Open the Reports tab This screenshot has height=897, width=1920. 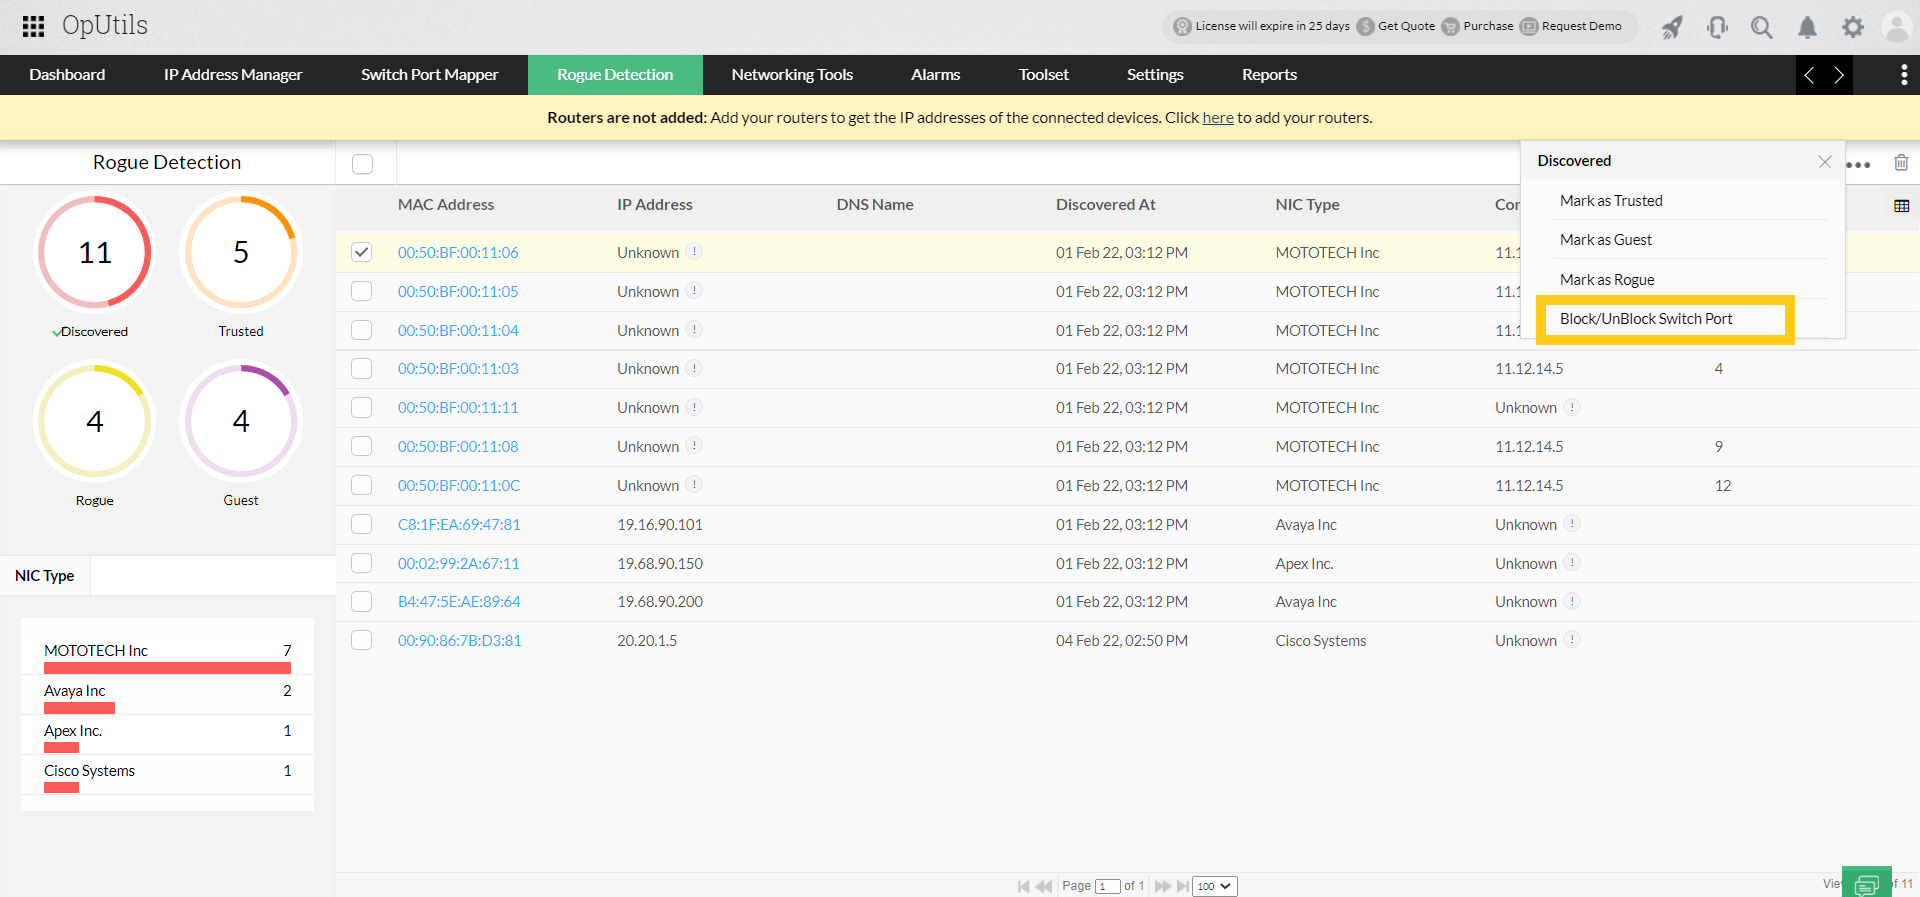pyautogui.click(x=1269, y=75)
